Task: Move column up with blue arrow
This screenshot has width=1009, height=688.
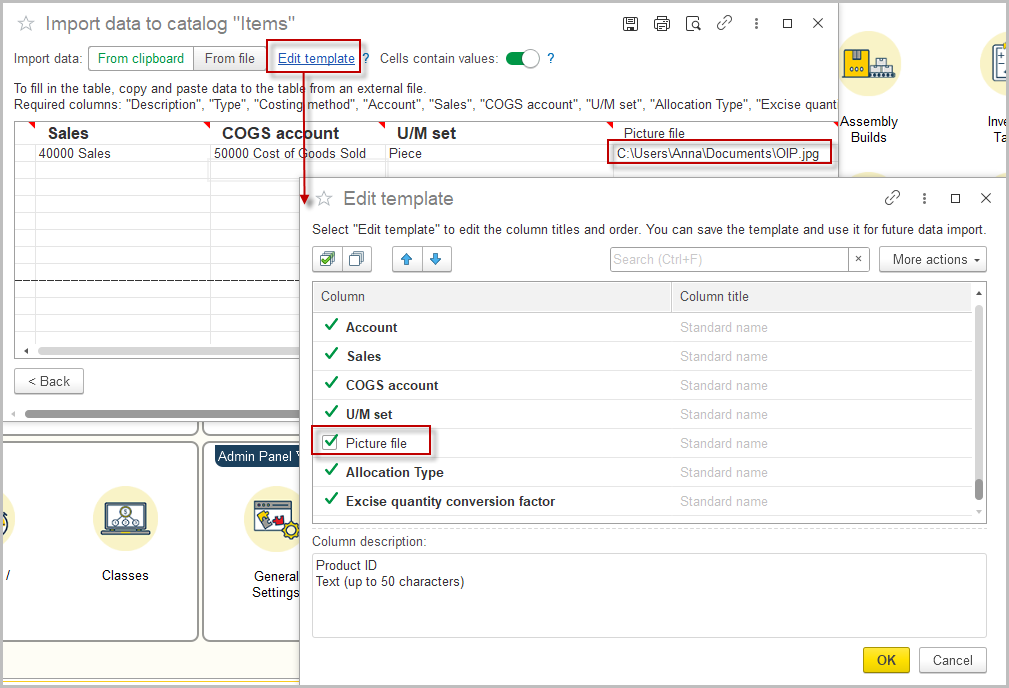Action: pyautogui.click(x=407, y=260)
